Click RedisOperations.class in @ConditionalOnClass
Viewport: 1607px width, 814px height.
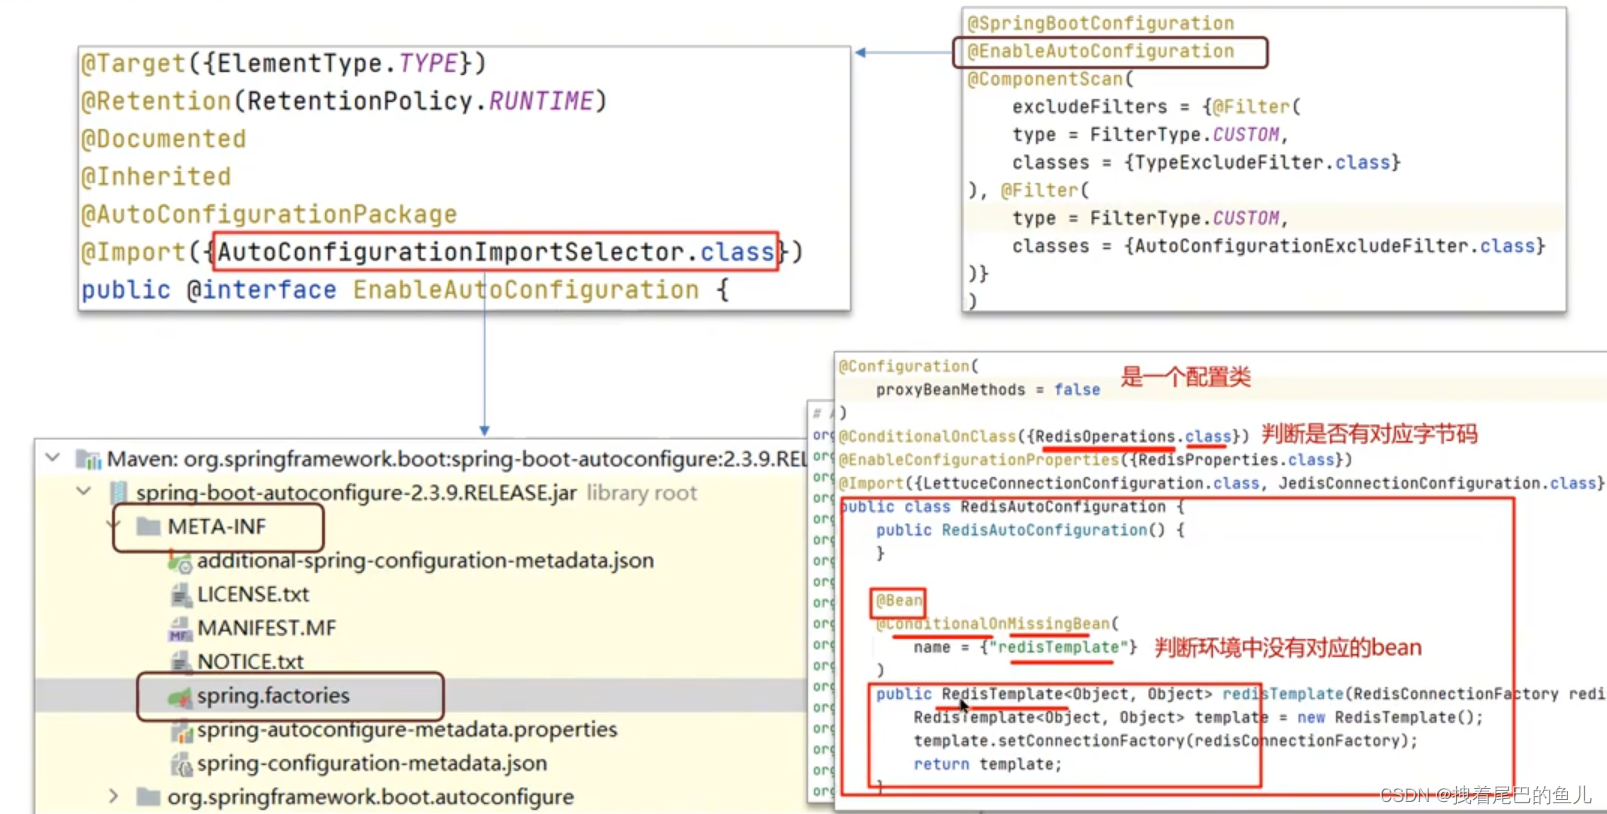tap(1133, 436)
